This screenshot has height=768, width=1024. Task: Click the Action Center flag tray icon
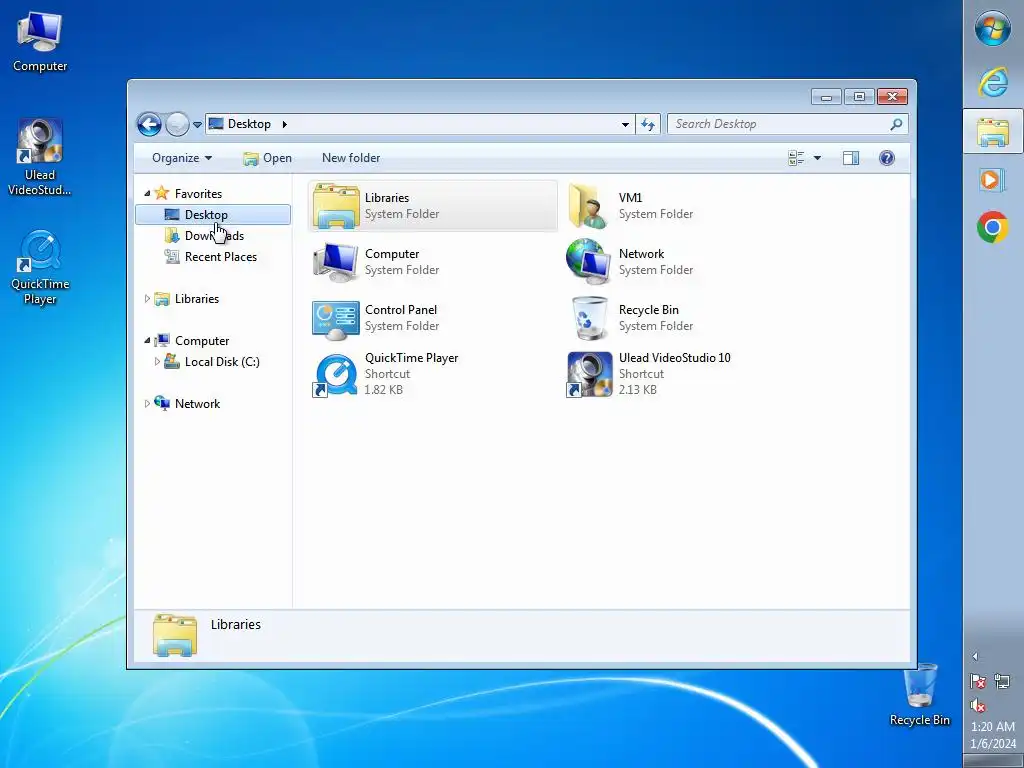point(978,682)
